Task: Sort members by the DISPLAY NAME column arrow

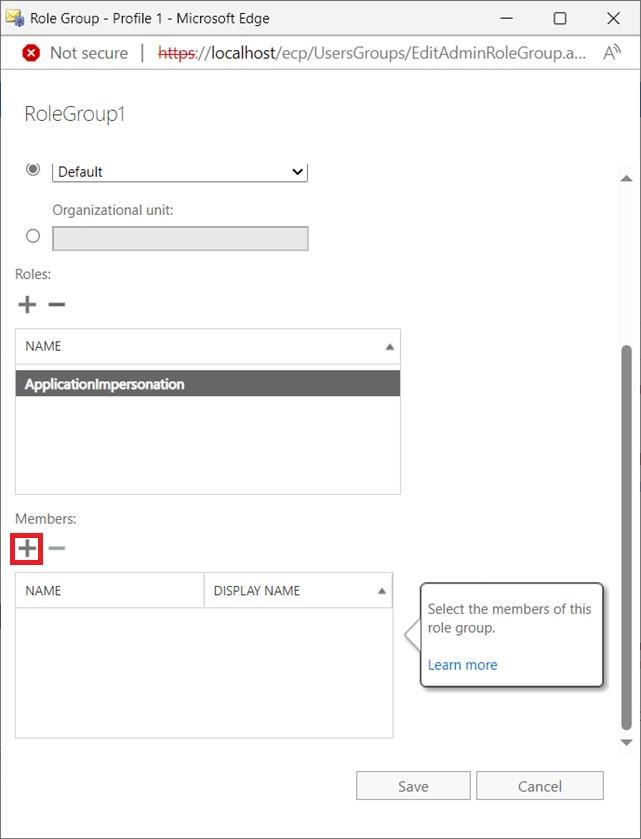Action: 381,591
